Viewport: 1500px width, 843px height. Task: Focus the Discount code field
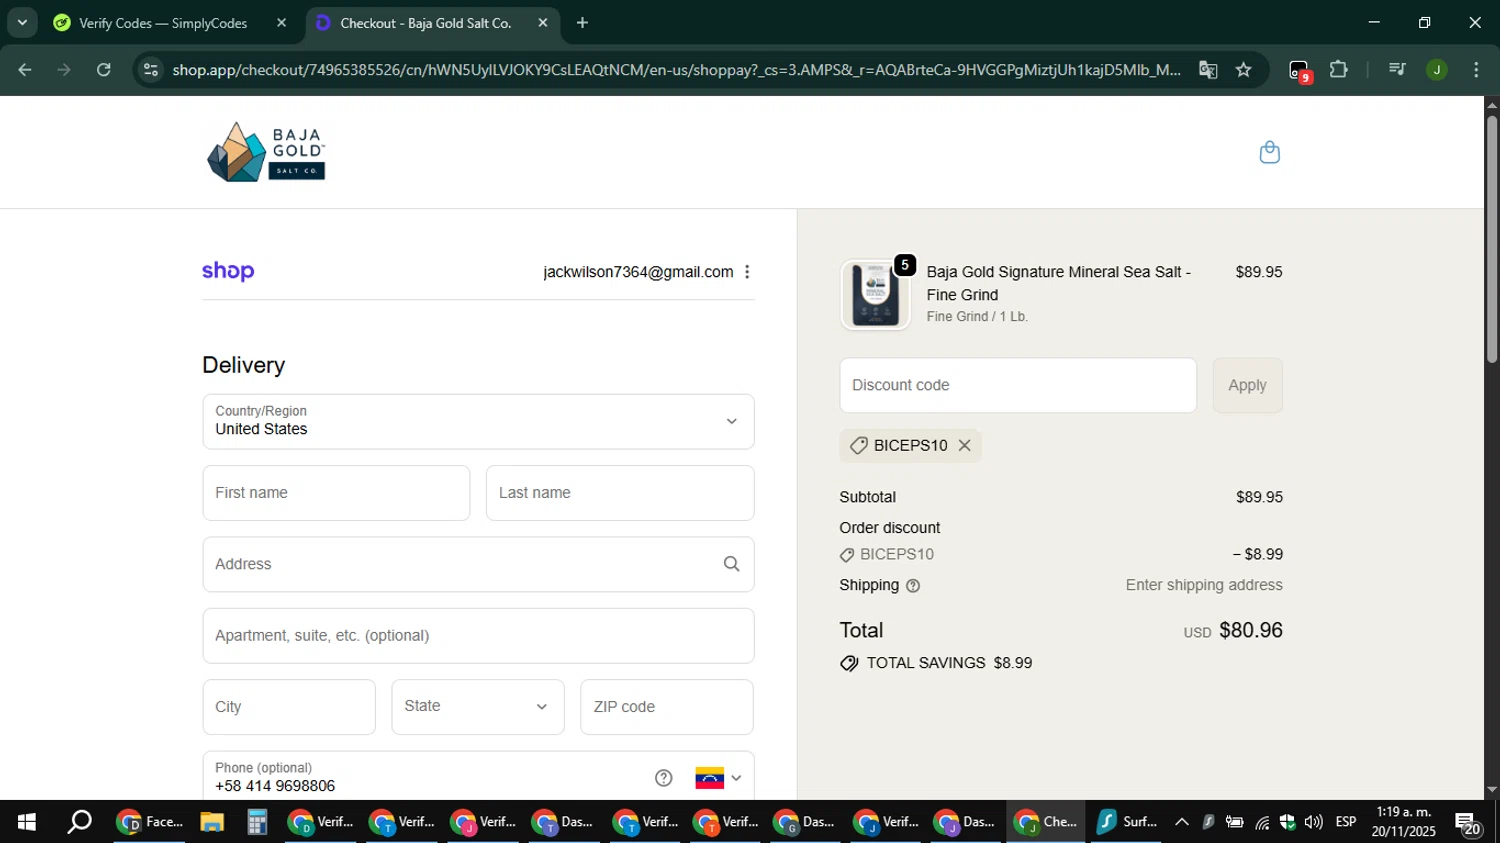[1018, 385]
